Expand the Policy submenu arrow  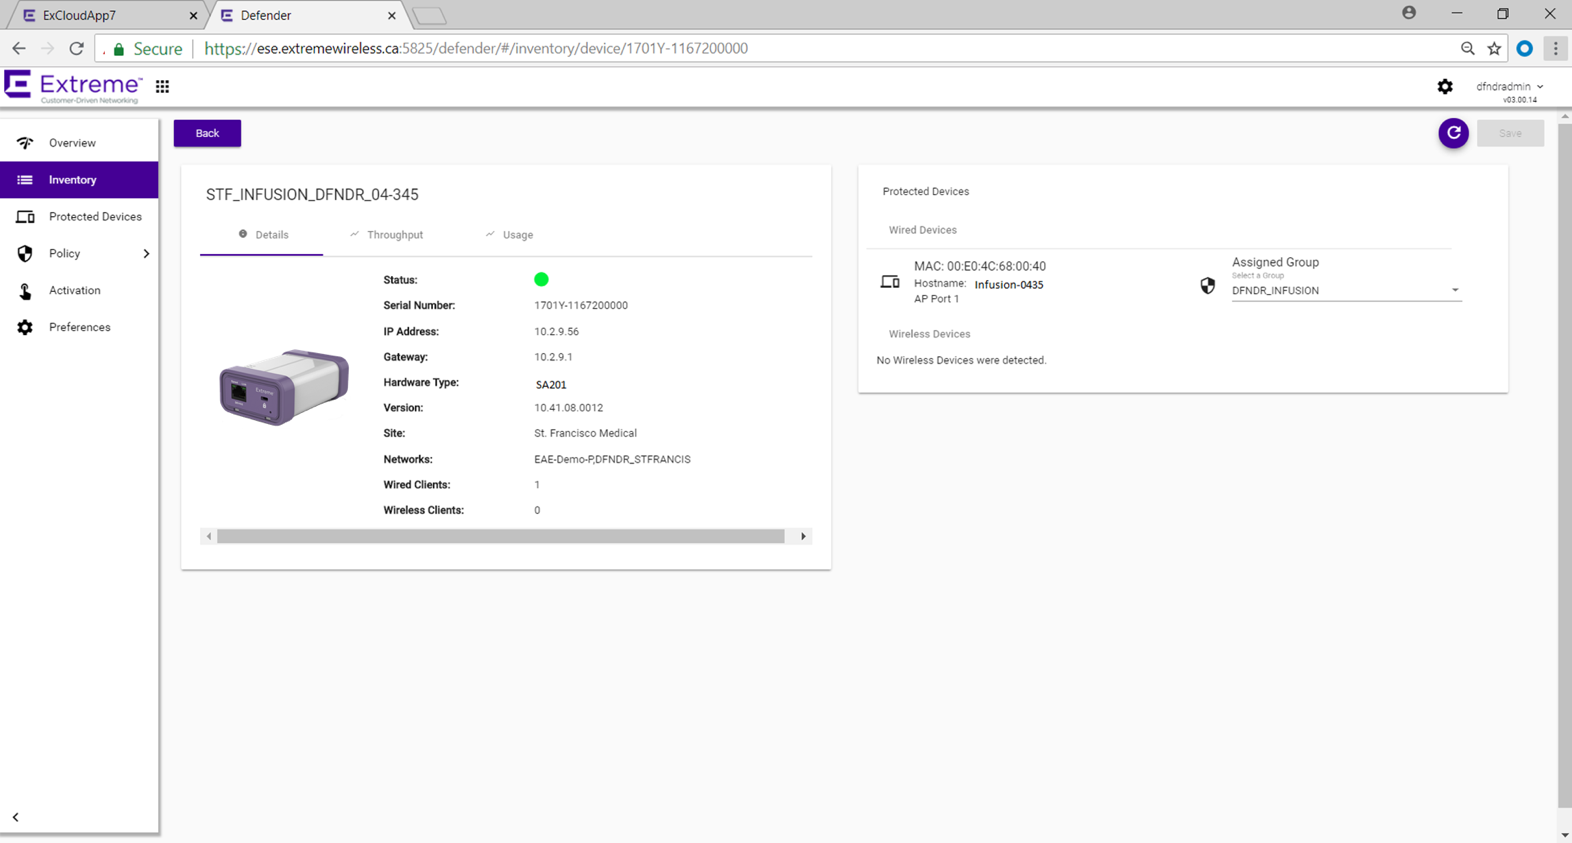coord(146,254)
